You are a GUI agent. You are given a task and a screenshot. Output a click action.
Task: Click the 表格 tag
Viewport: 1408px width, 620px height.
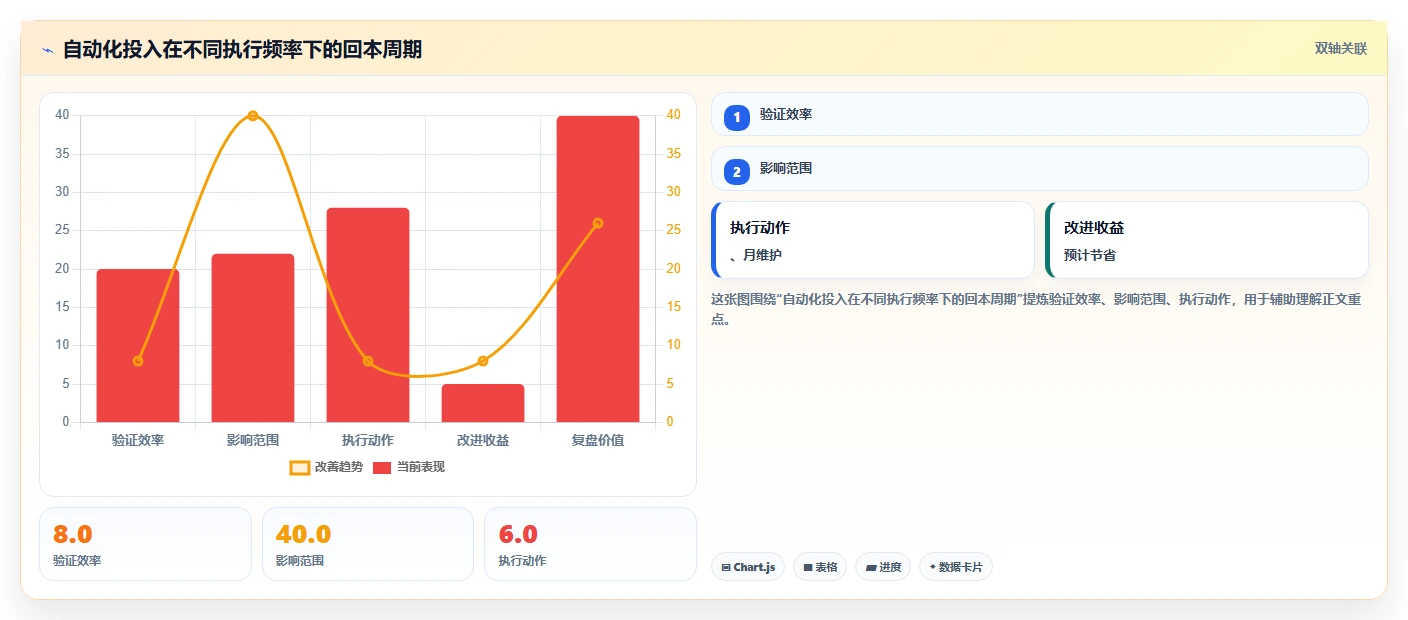coord(820,567)
